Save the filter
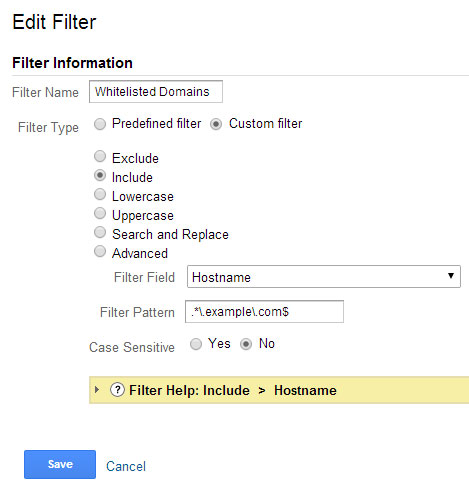The image size is (469, 485). (x=60, y=464)
